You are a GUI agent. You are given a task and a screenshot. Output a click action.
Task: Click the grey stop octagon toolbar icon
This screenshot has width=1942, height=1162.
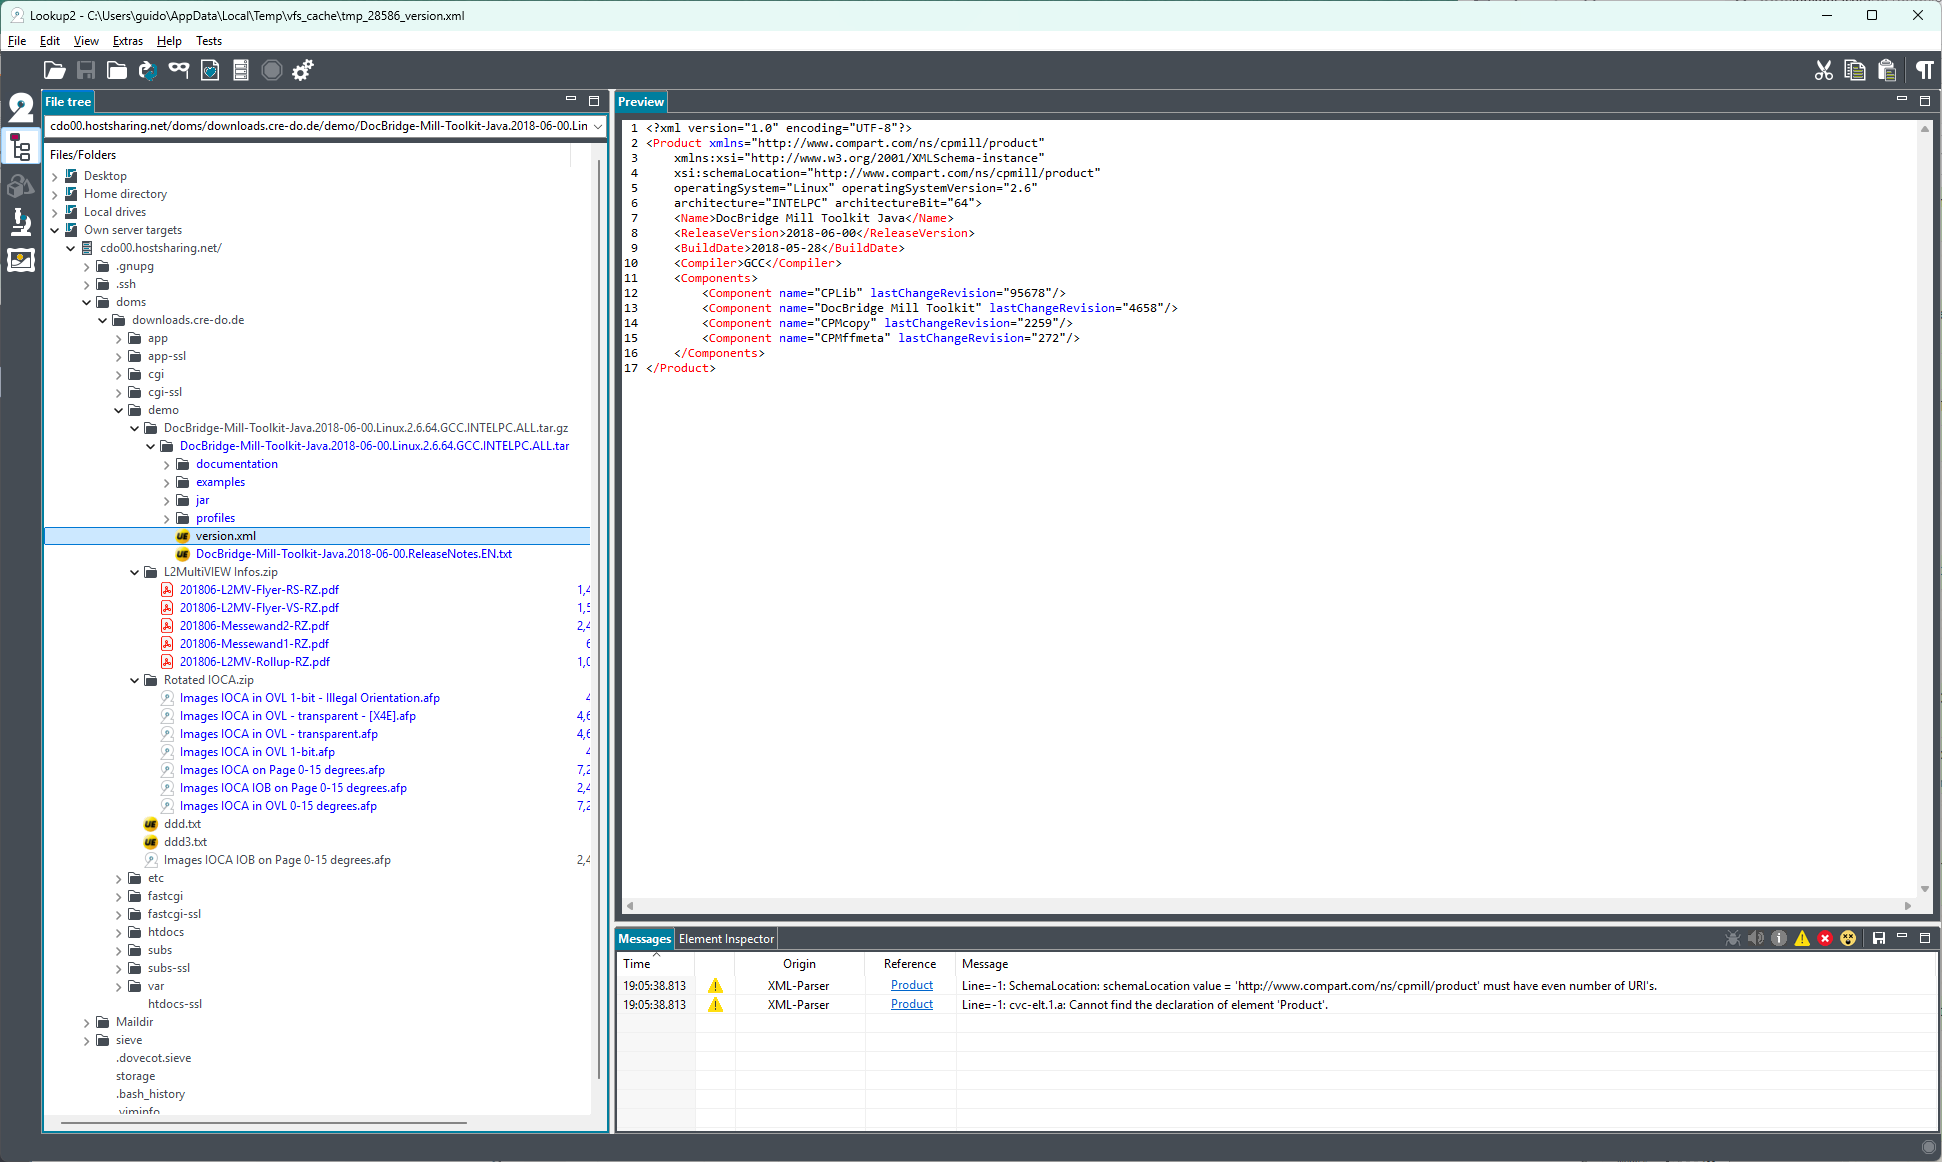click(272, 70)
